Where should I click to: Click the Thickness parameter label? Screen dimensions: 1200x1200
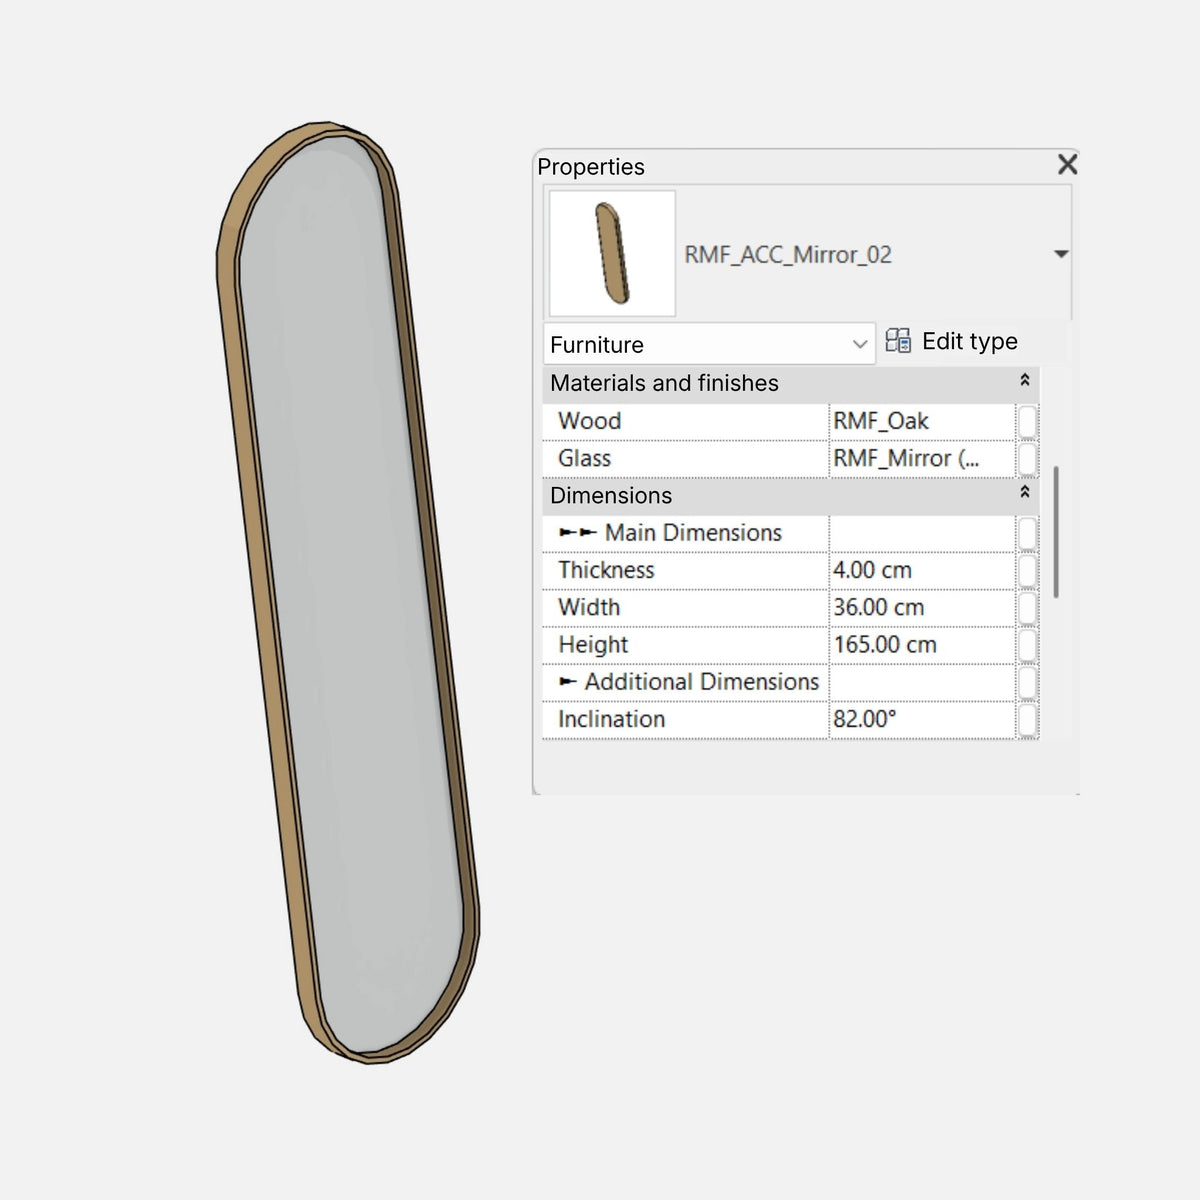[x=606, y=570]
